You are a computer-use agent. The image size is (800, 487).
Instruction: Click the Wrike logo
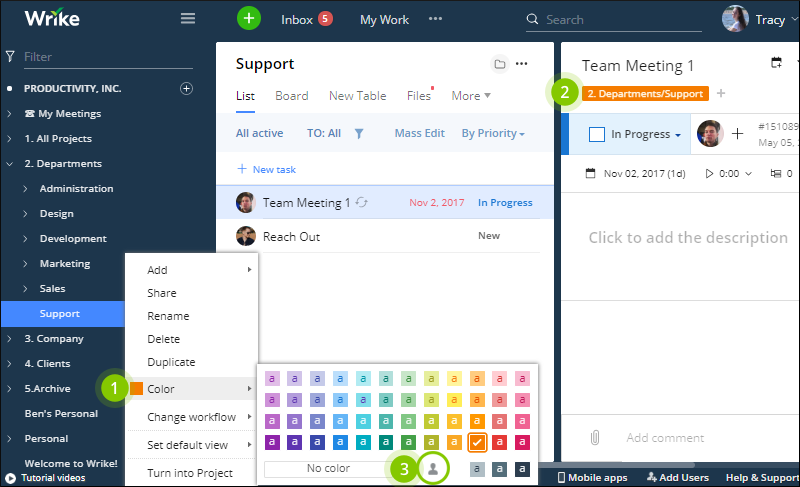point(52,18)
